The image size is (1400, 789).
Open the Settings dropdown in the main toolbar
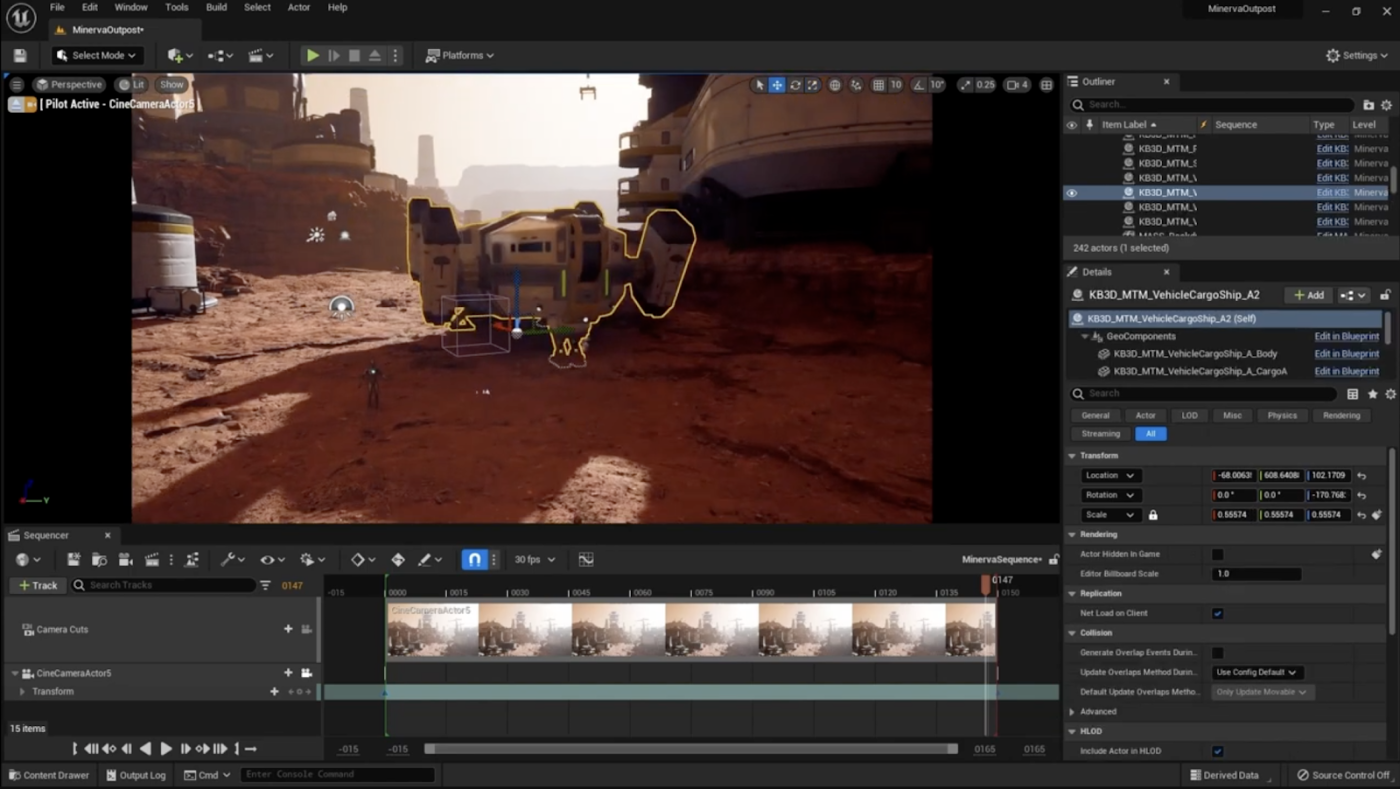[1357, 56]
